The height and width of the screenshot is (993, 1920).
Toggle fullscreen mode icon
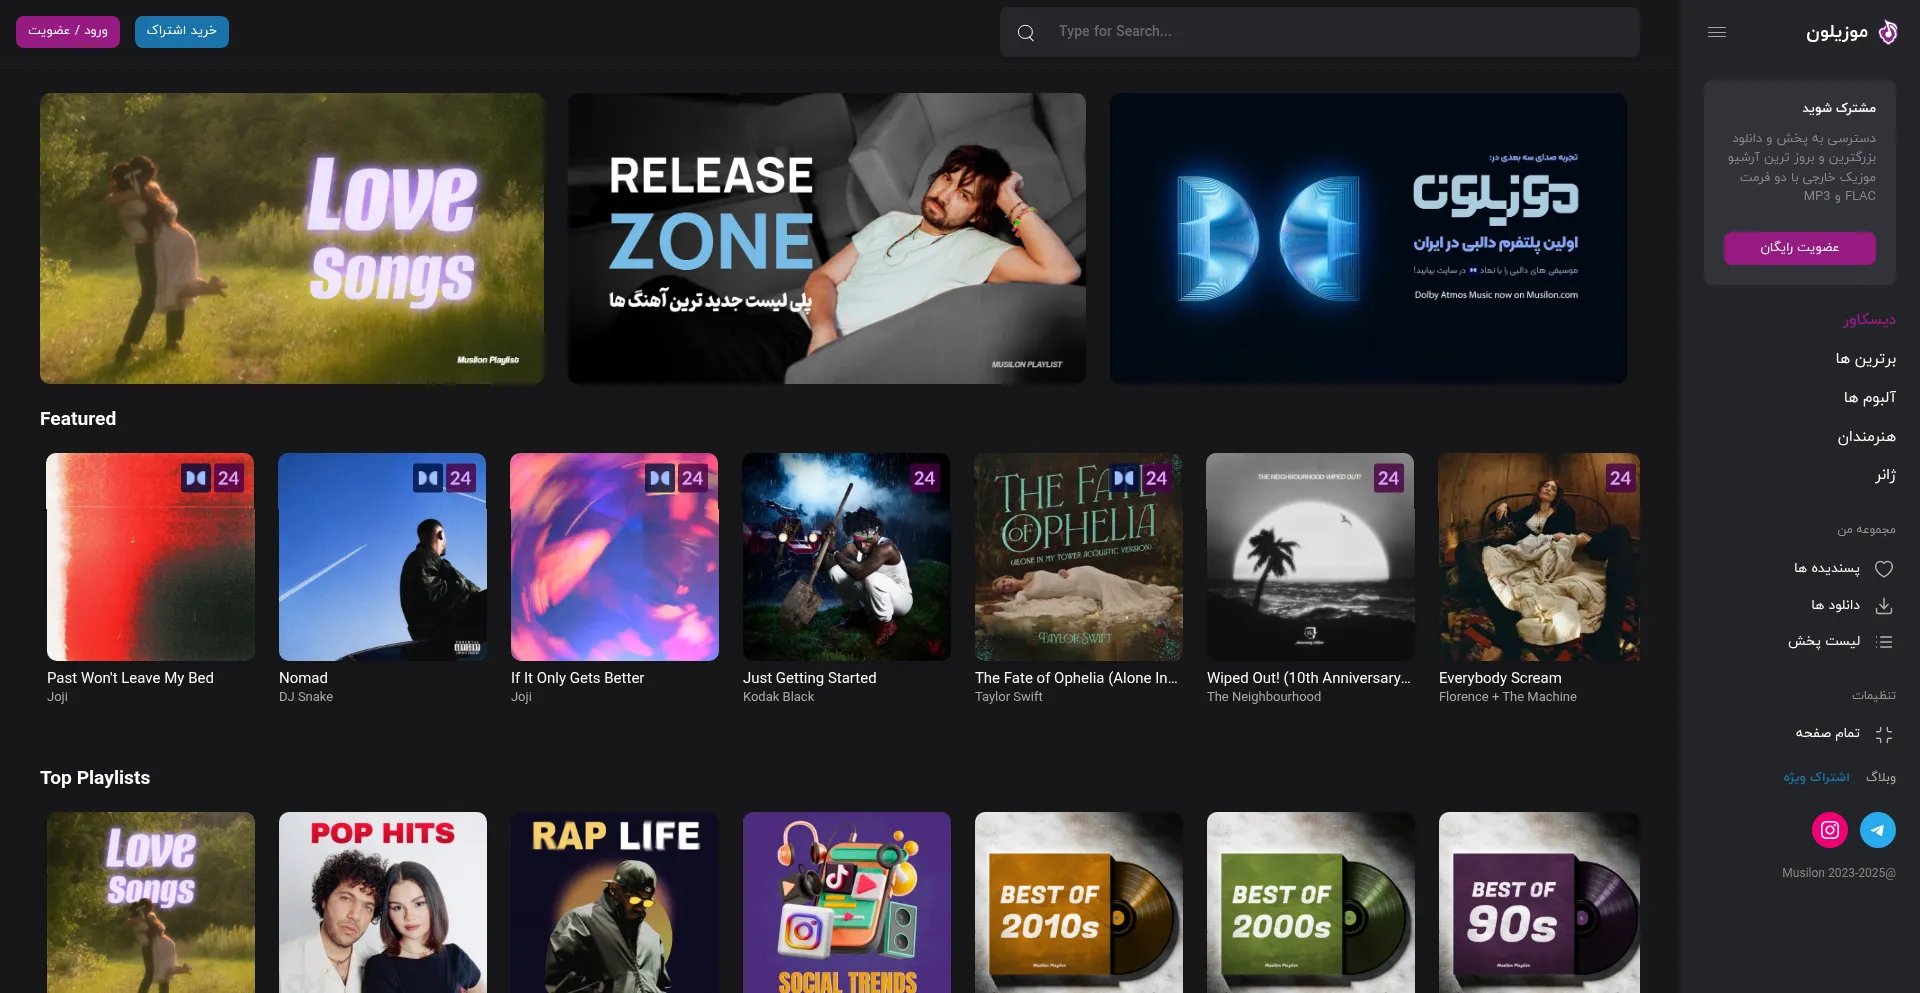coord(1883,734)
